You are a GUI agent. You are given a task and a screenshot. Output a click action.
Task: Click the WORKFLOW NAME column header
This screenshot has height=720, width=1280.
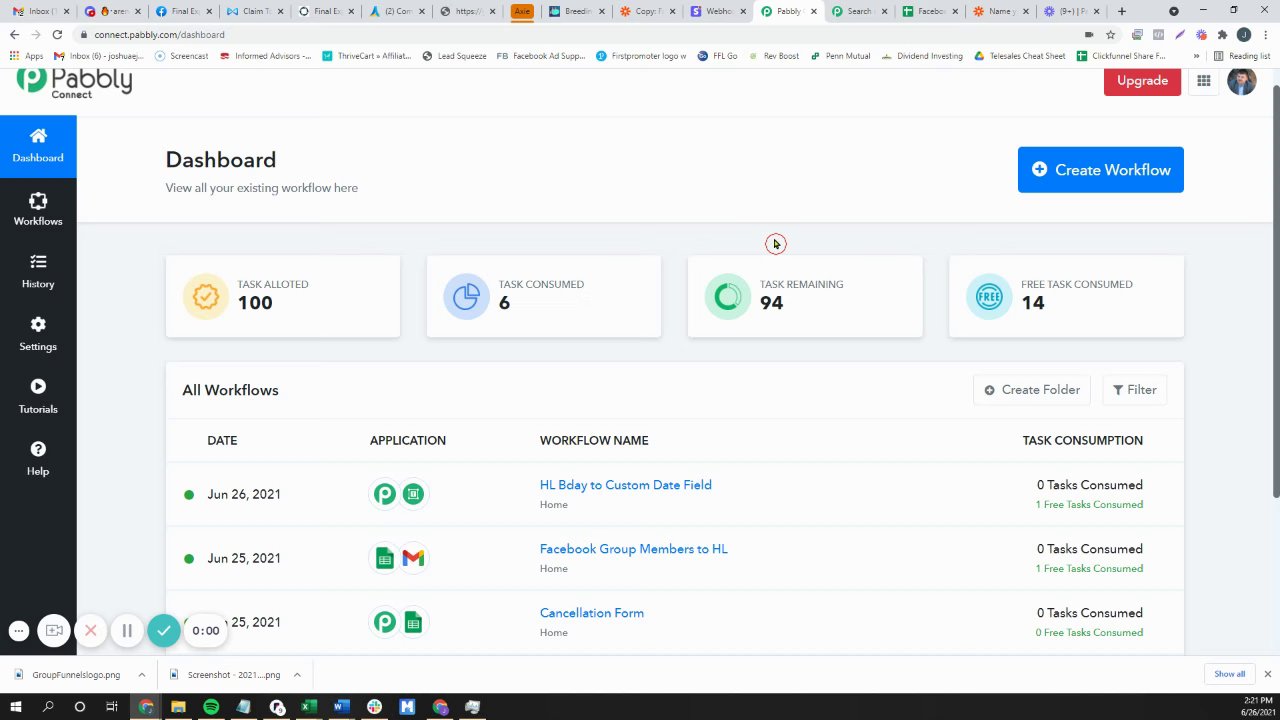pos(594,440)
